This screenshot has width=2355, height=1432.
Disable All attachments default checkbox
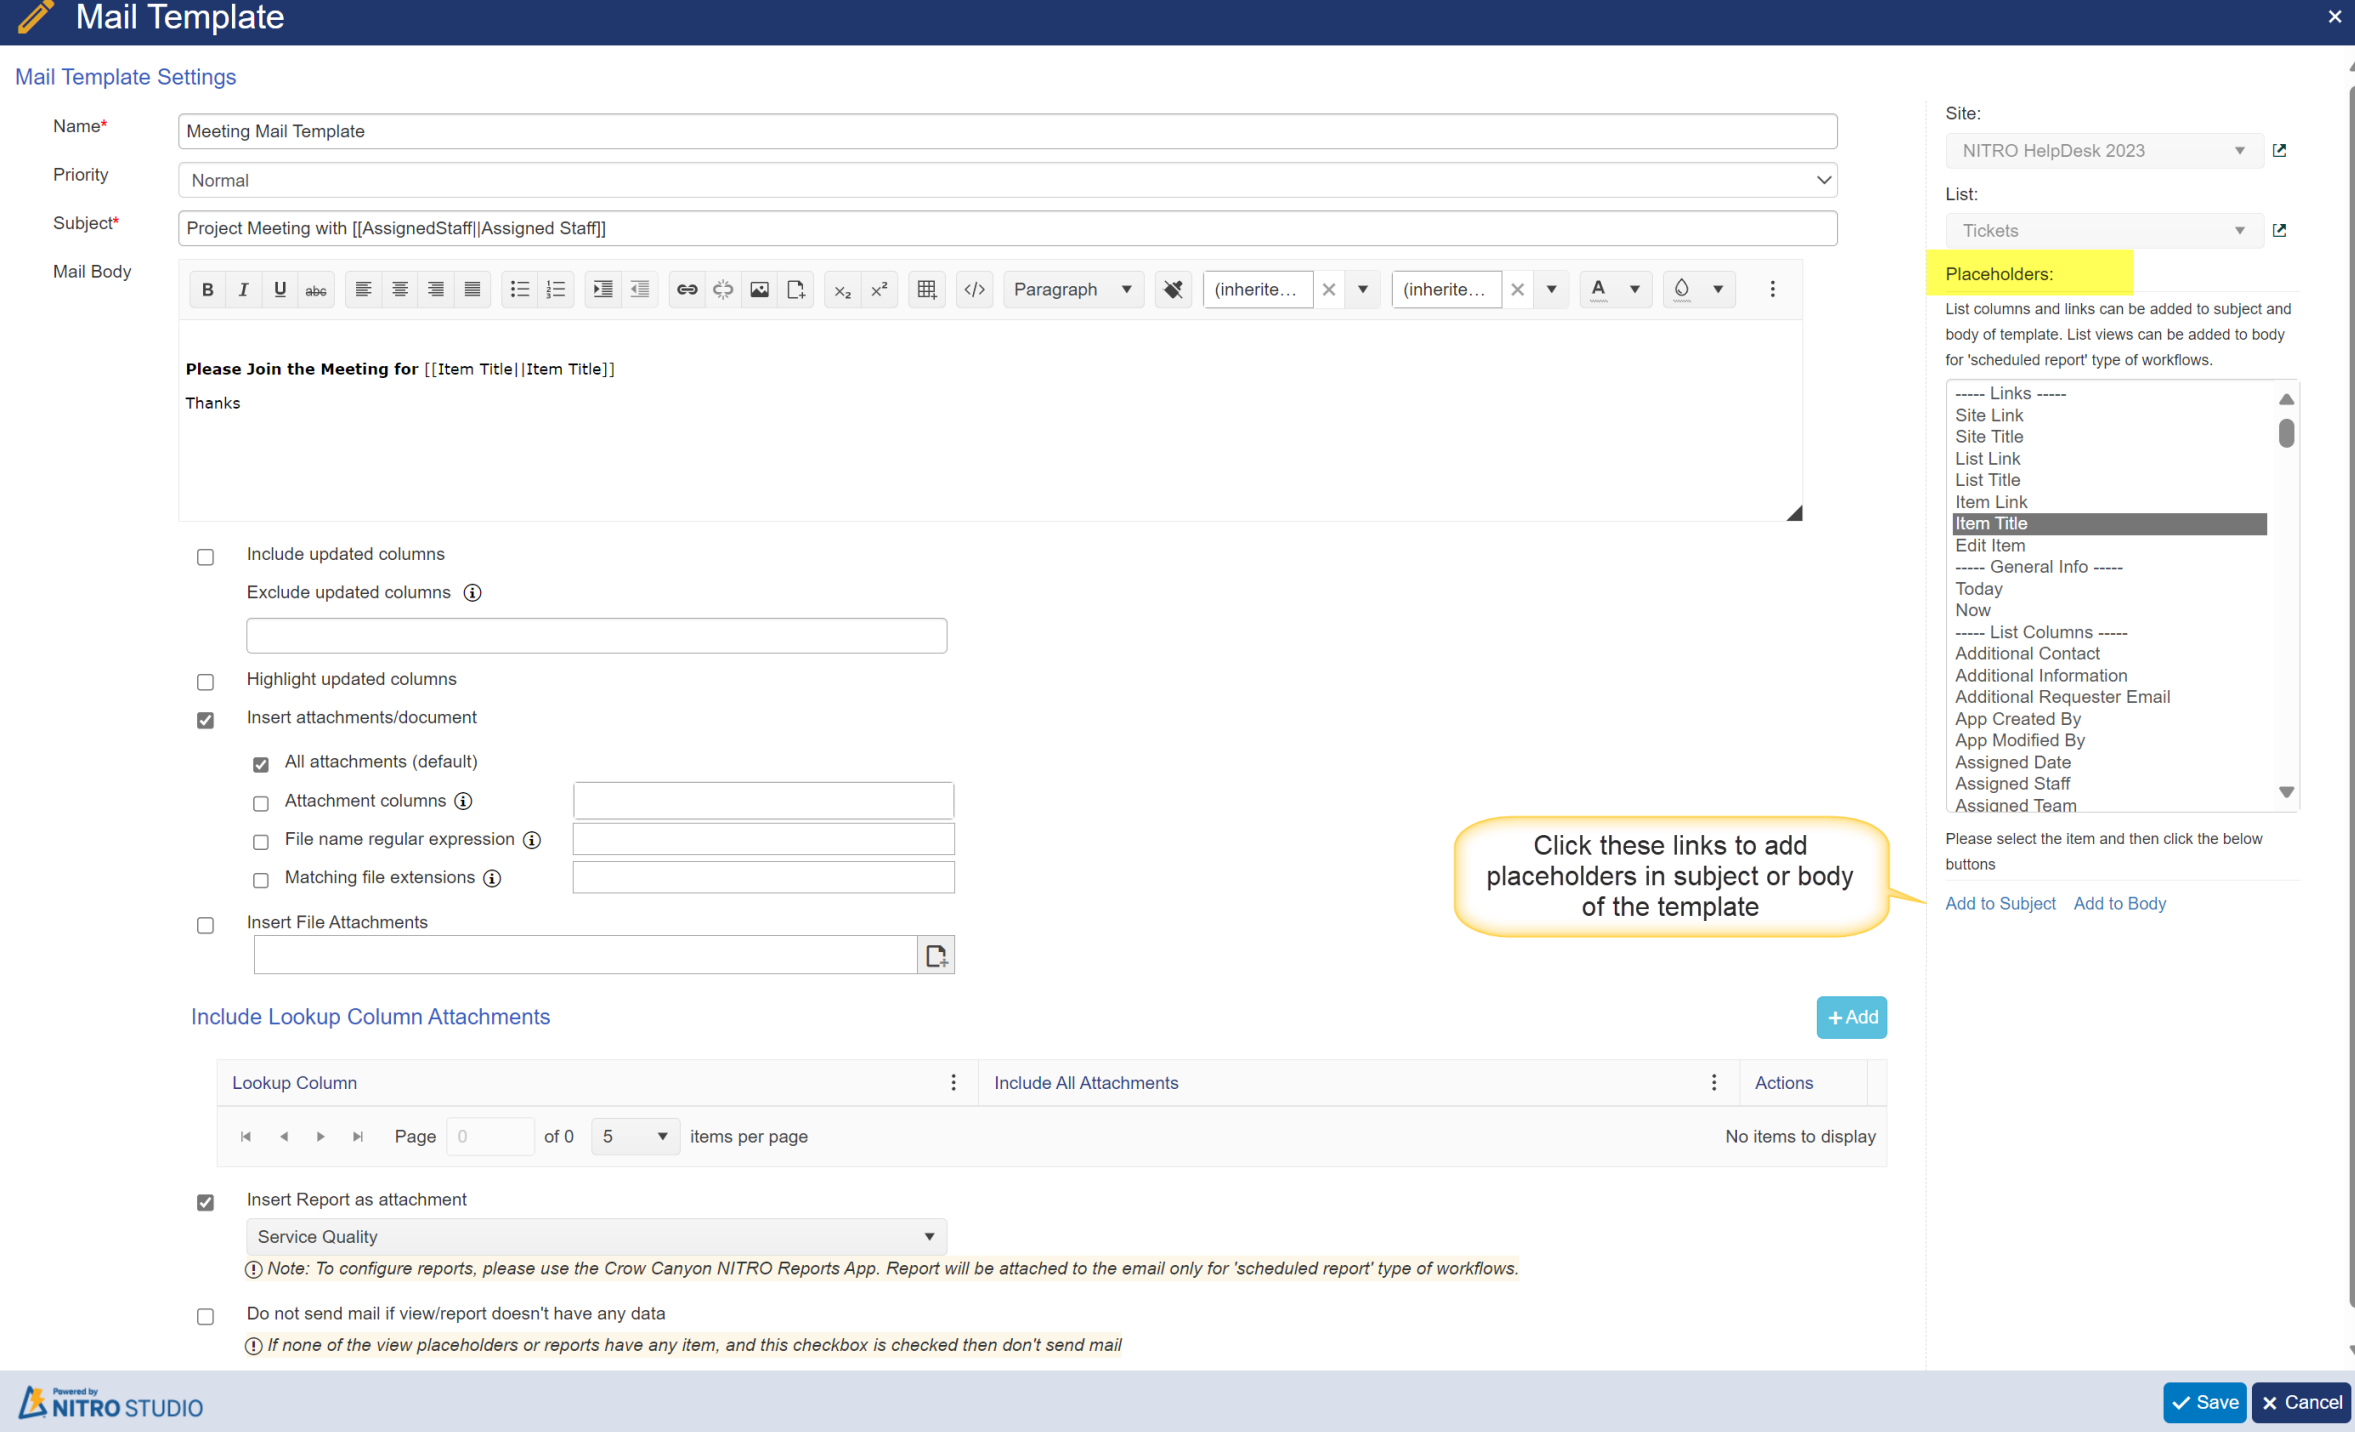[261, 762]
